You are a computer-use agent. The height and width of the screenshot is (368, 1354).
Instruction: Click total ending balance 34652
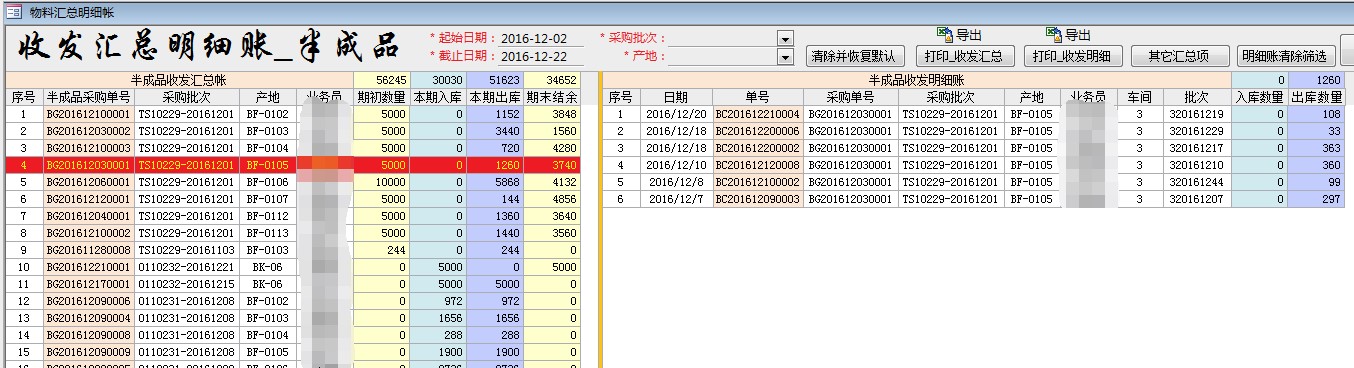click(x=552, y=80)
